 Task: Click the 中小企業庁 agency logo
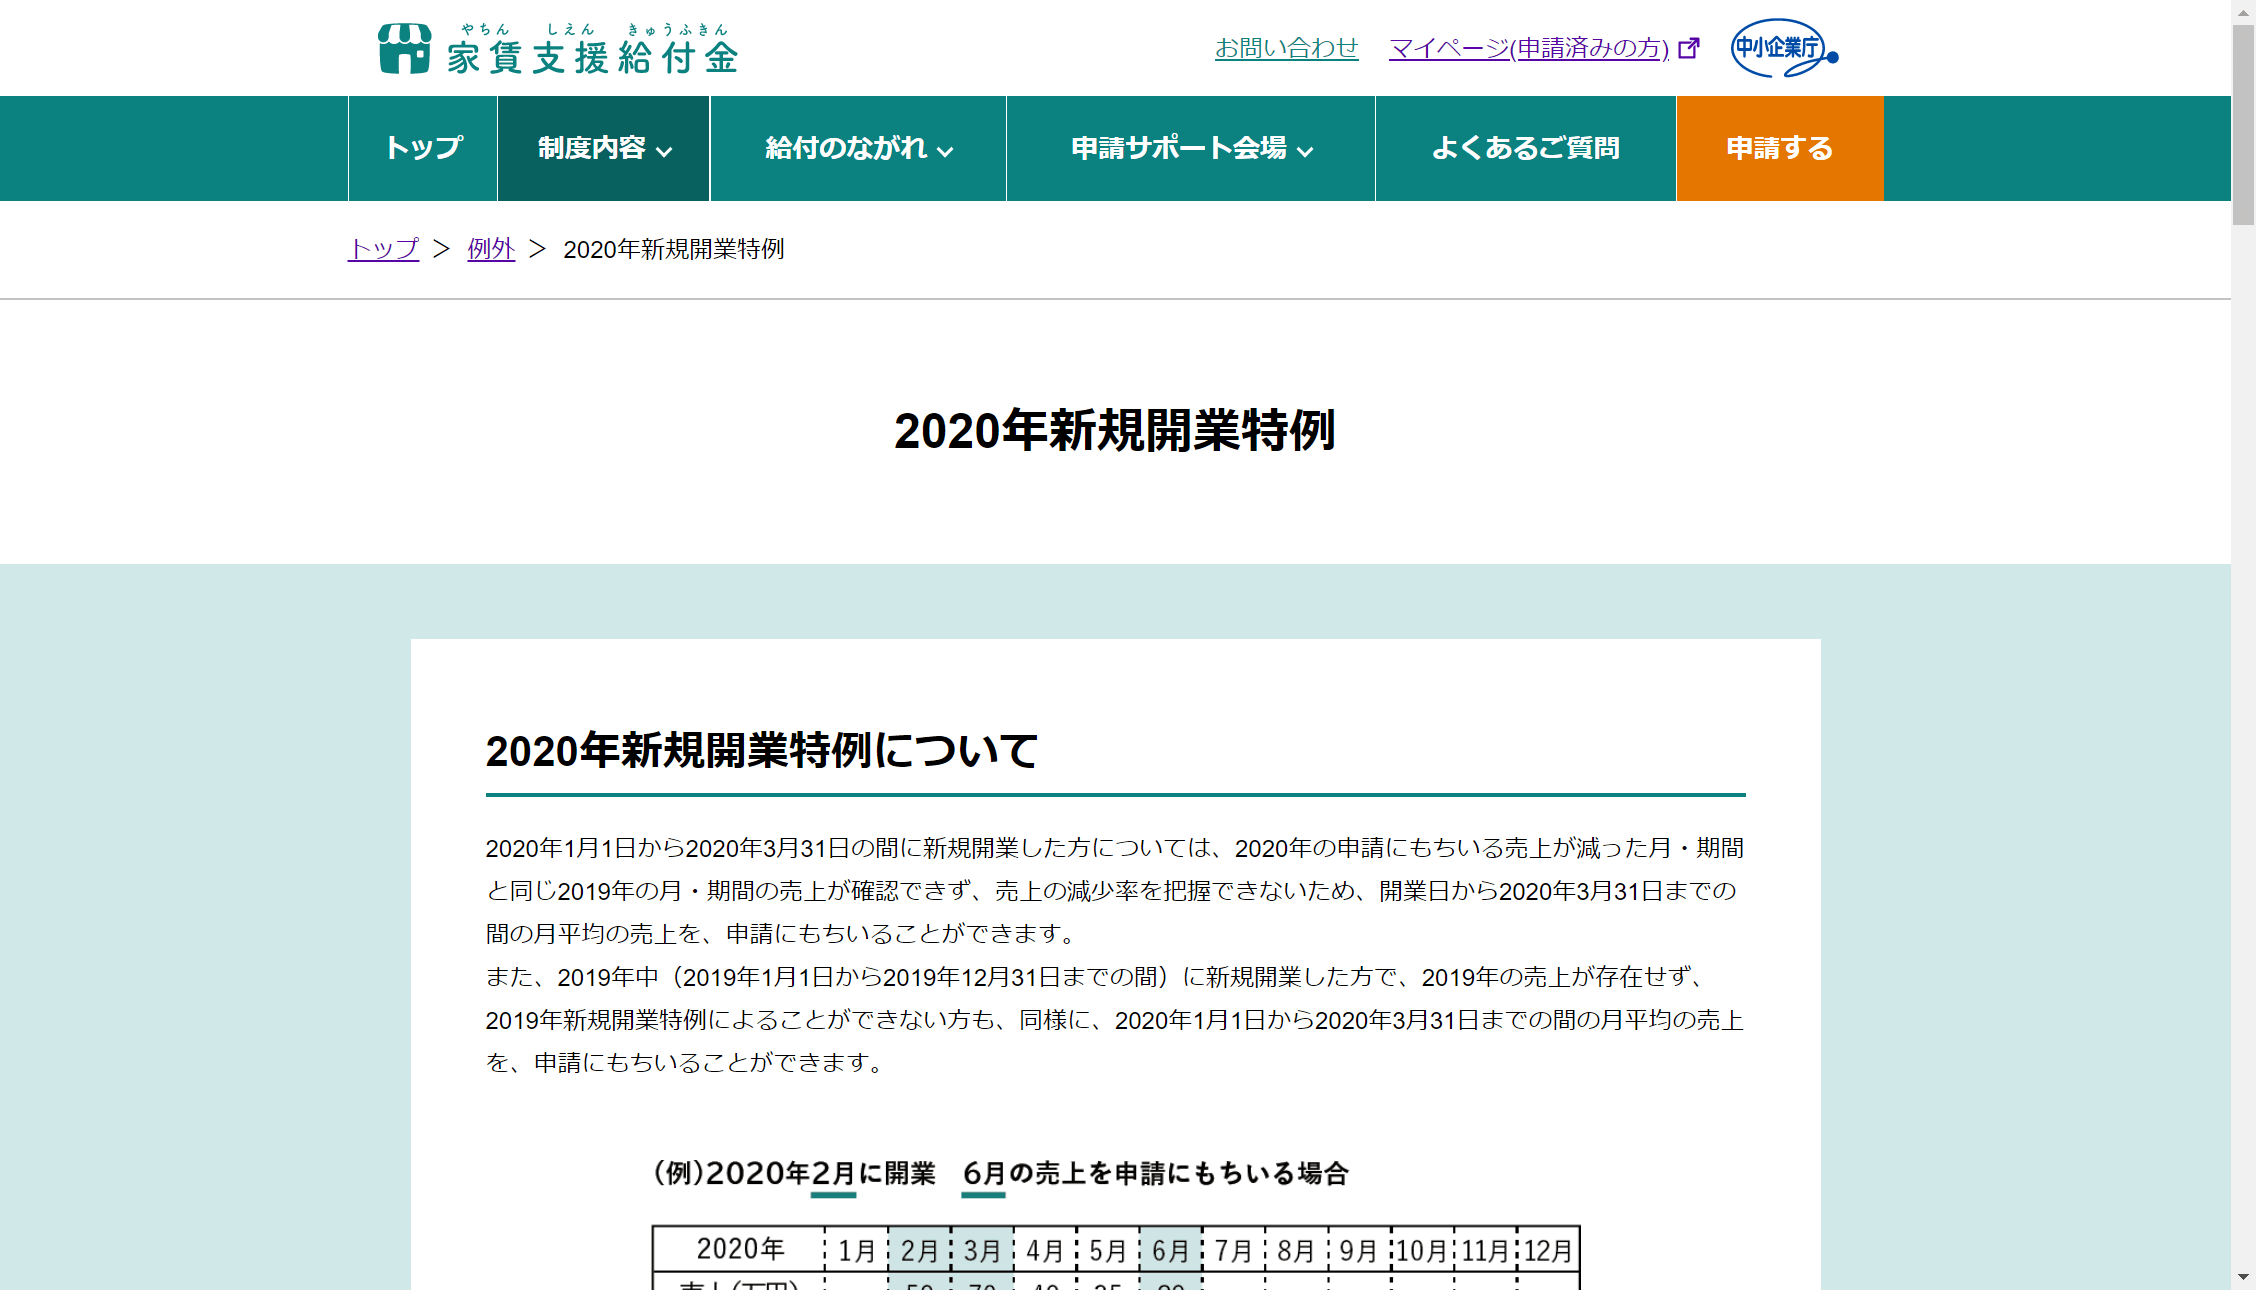click(x=1784, y=48)
